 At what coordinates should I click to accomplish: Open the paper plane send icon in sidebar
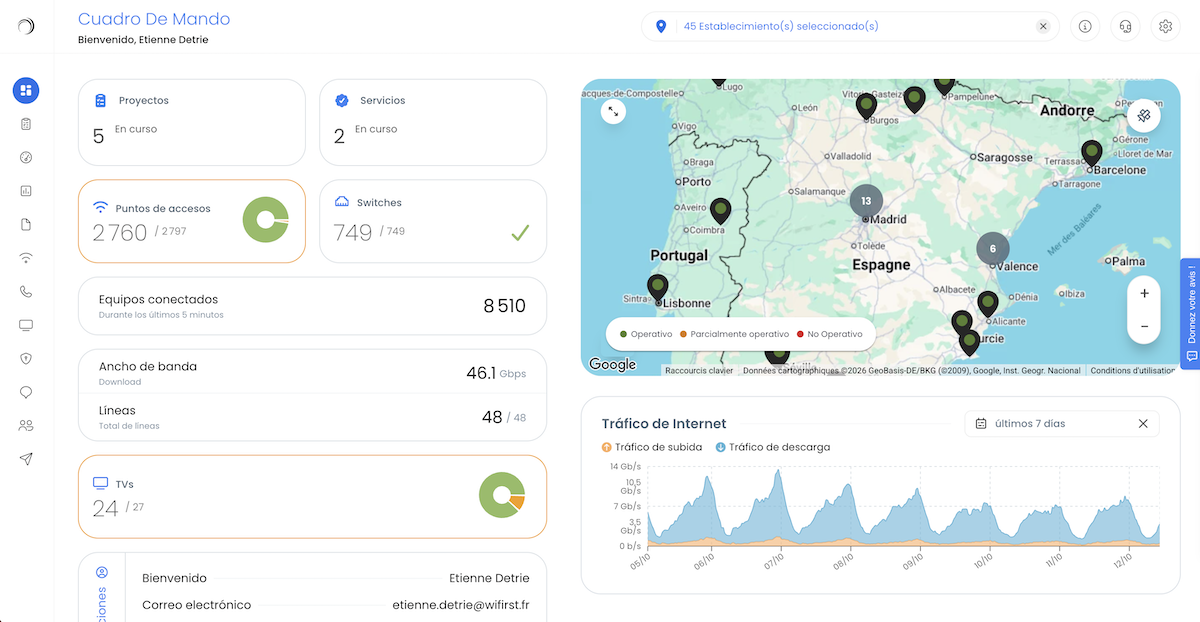[26, 459]
